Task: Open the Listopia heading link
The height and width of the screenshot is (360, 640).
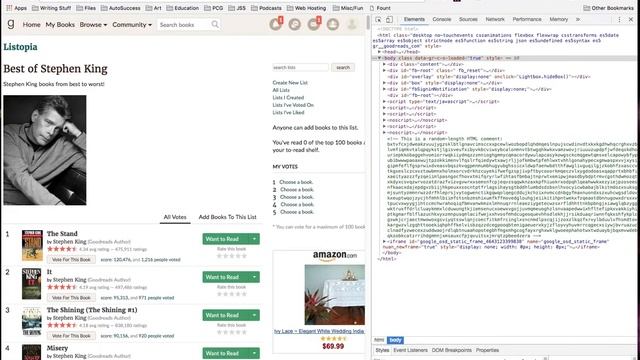Action: click(x=20, y=47)
